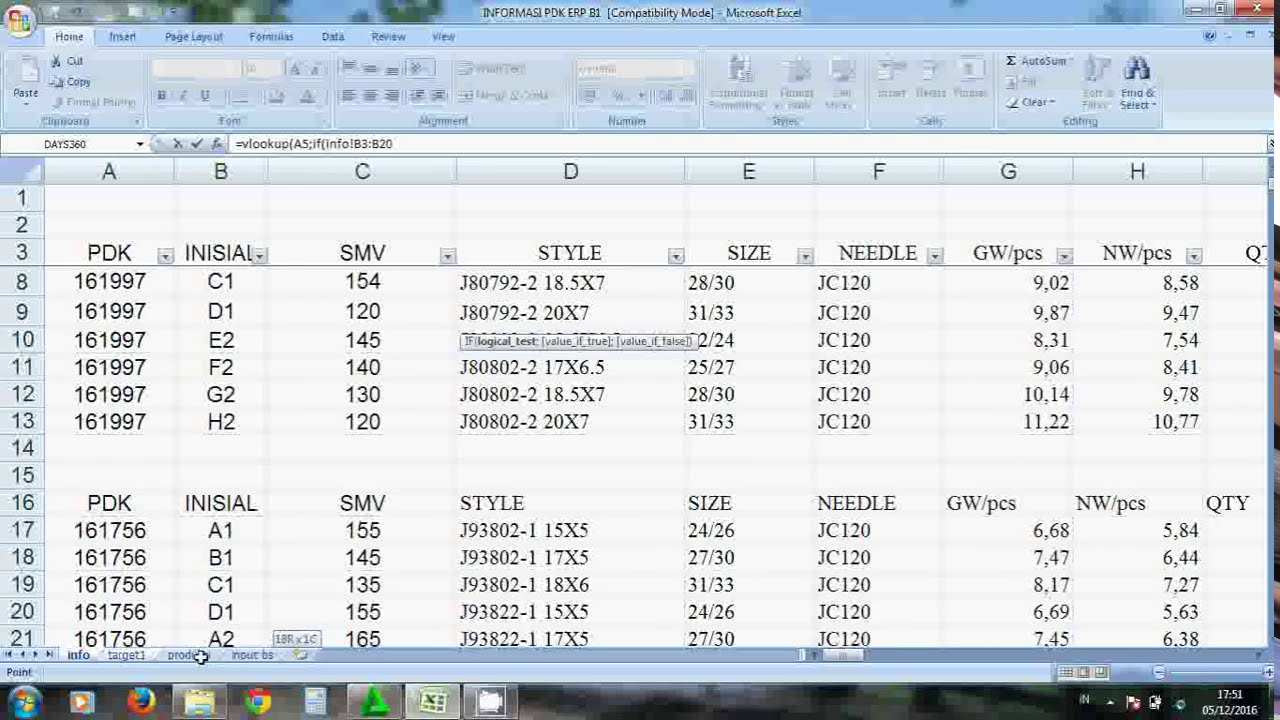
Task: Click the zoom in plus button
Action: (1269, 672)
